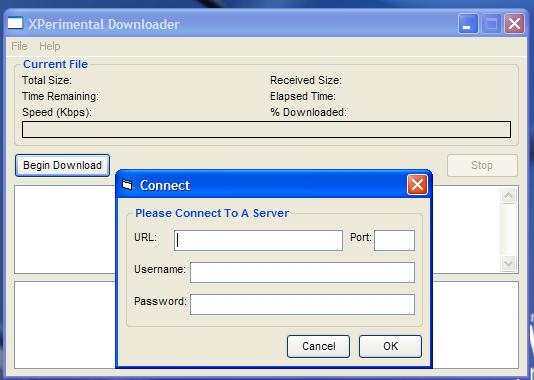This screenshot has height=380, width=534.
Task: Click OK in the Connect dialog
Action: (390, 346)
